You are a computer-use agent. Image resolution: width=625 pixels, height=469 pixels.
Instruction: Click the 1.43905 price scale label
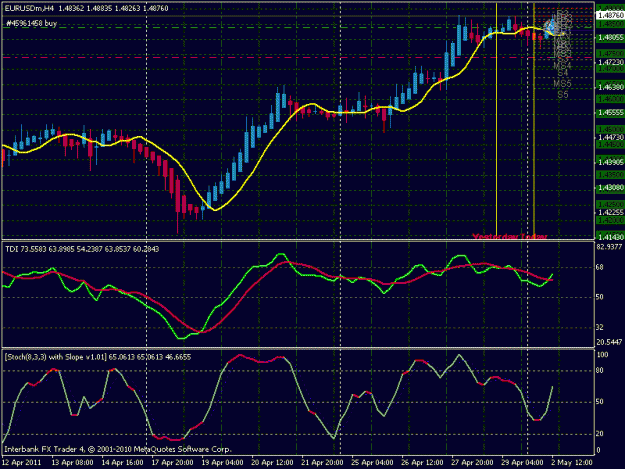[610, 162]
